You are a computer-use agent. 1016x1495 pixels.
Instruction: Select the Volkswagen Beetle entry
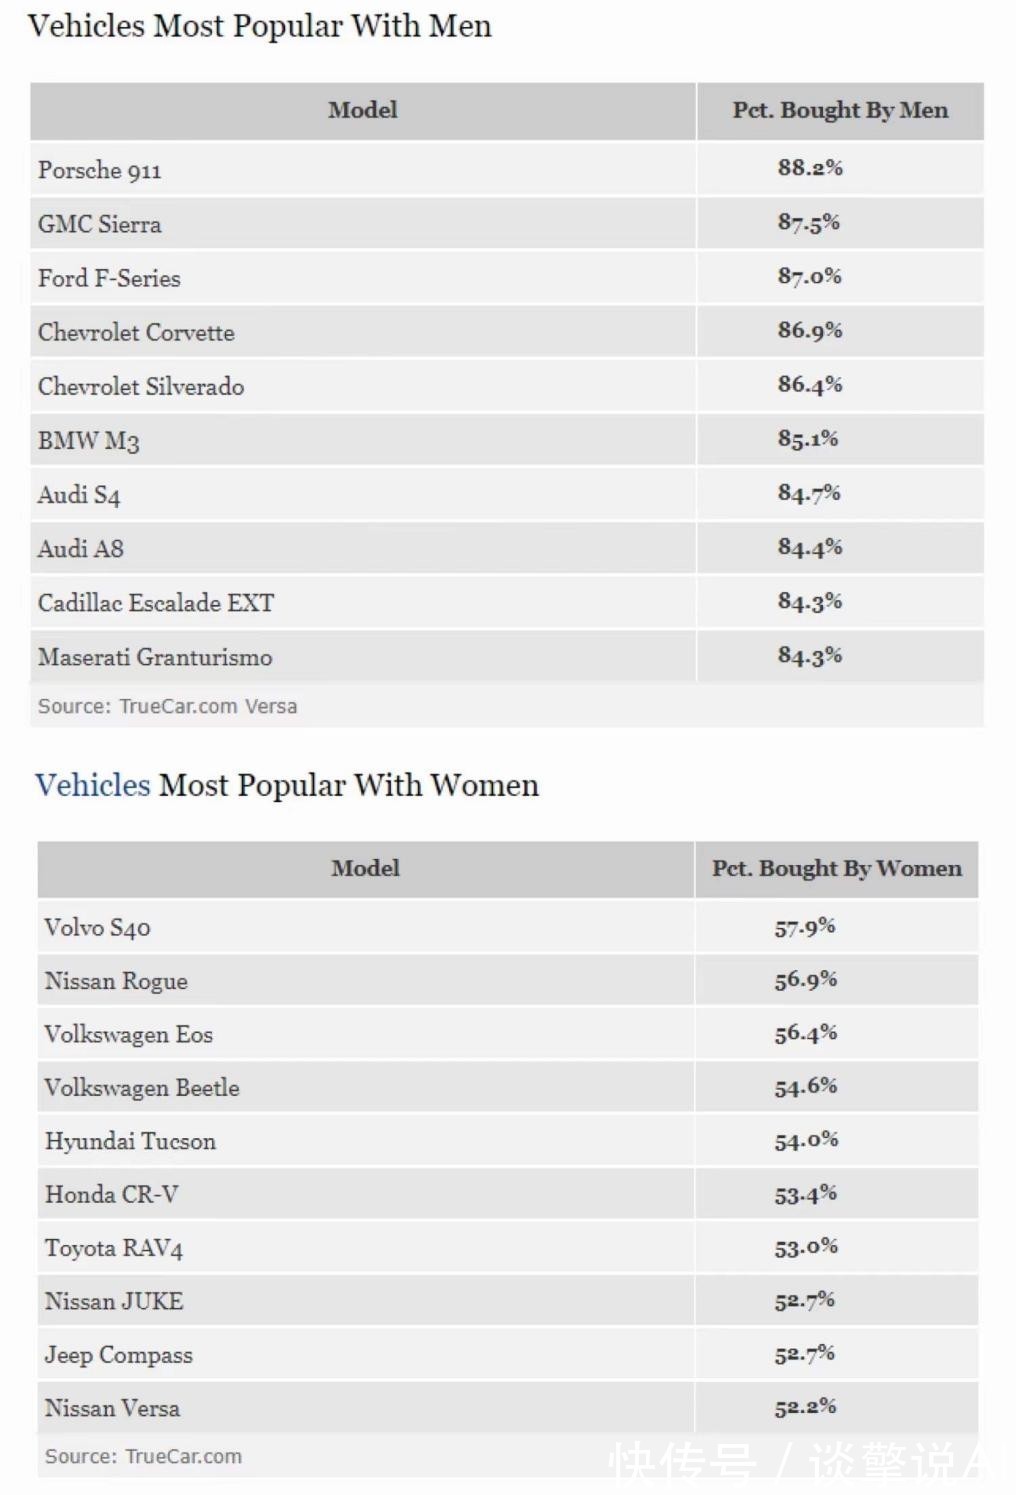point(142,1088)
